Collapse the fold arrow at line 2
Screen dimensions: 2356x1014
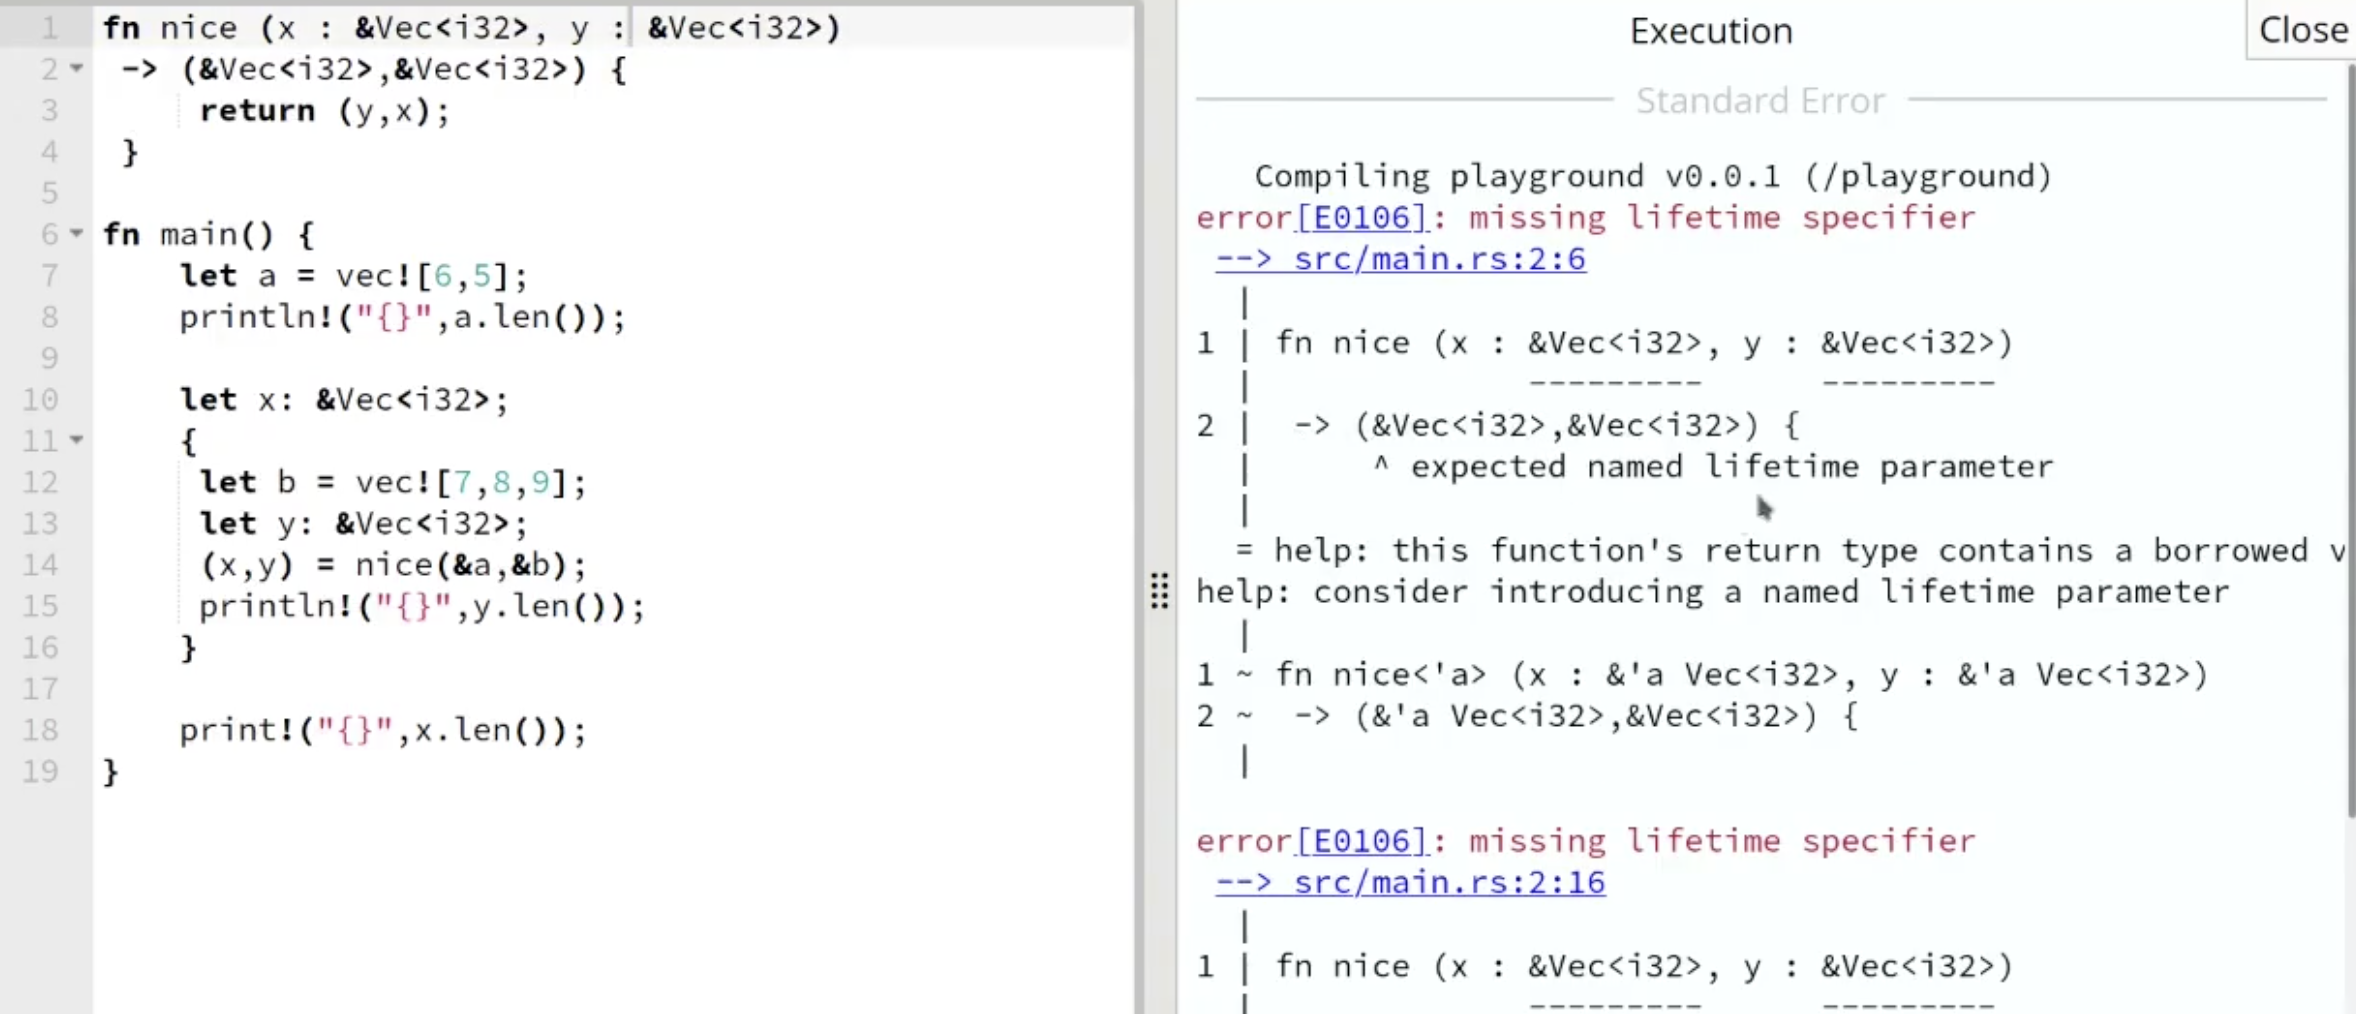[x=76, y=69]
